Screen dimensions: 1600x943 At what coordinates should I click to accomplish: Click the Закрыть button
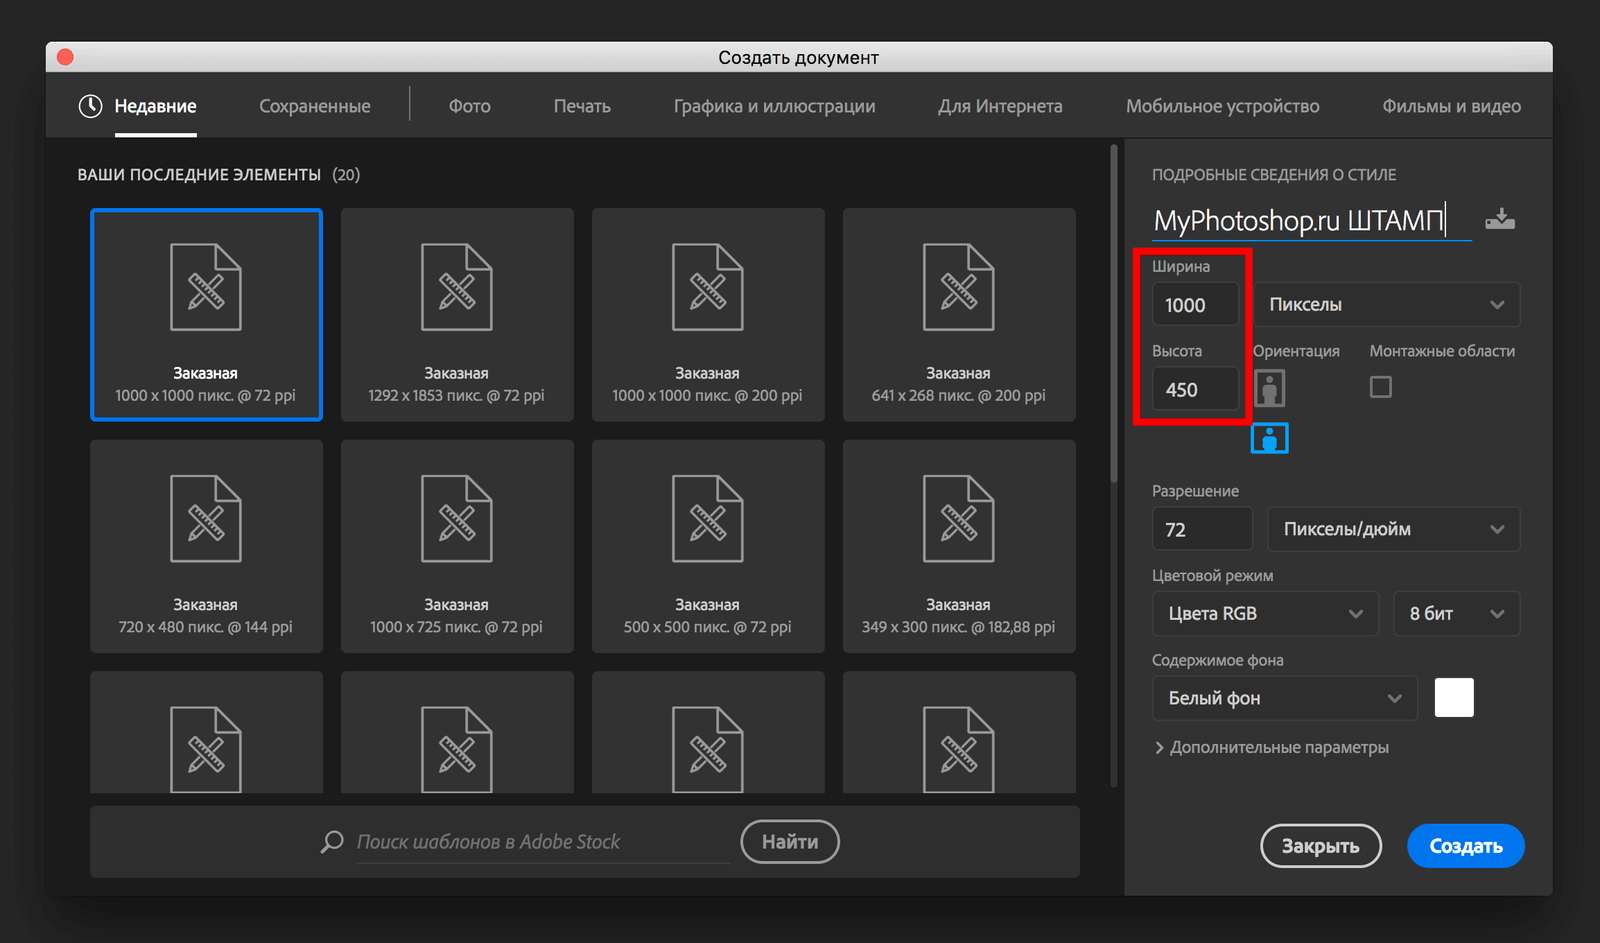coord(1320,846)
